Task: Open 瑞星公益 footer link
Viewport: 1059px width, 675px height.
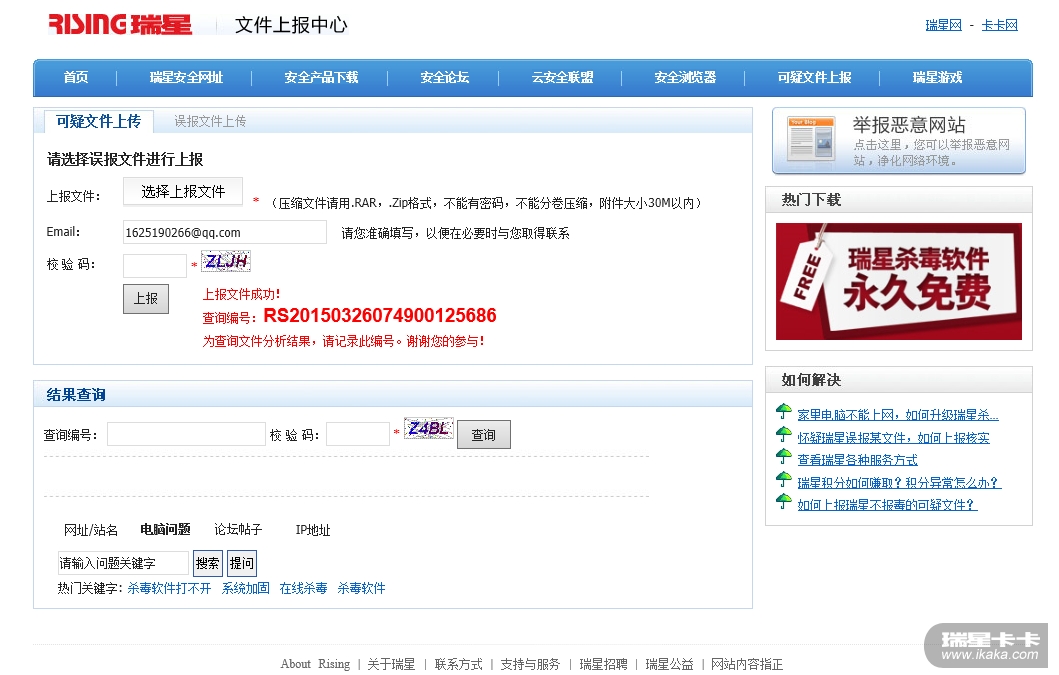Action: (669, 664)
